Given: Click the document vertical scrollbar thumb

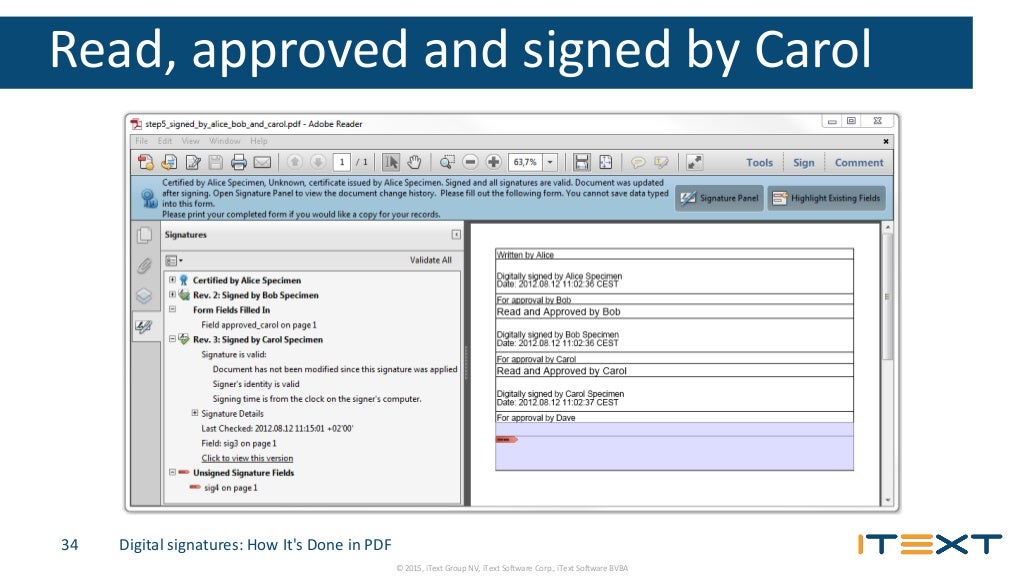Looking at the screenshot, I should (887, 296).
